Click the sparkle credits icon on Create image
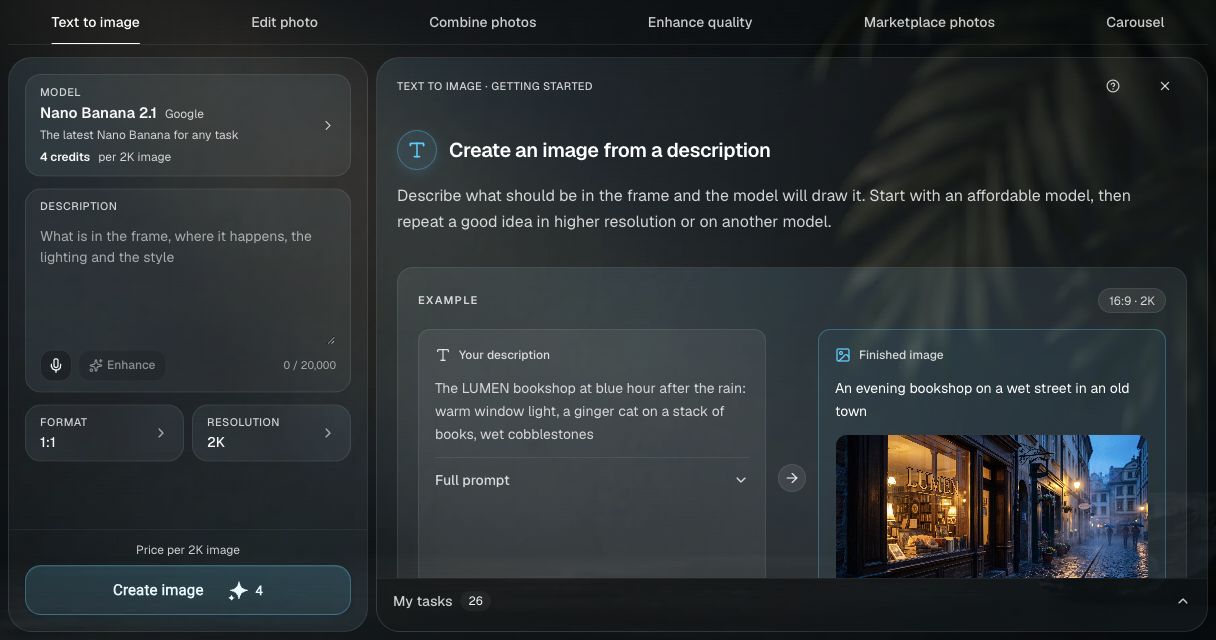Image resolution: width=1216 pixels, height=640 pixels. coord(238,591)
